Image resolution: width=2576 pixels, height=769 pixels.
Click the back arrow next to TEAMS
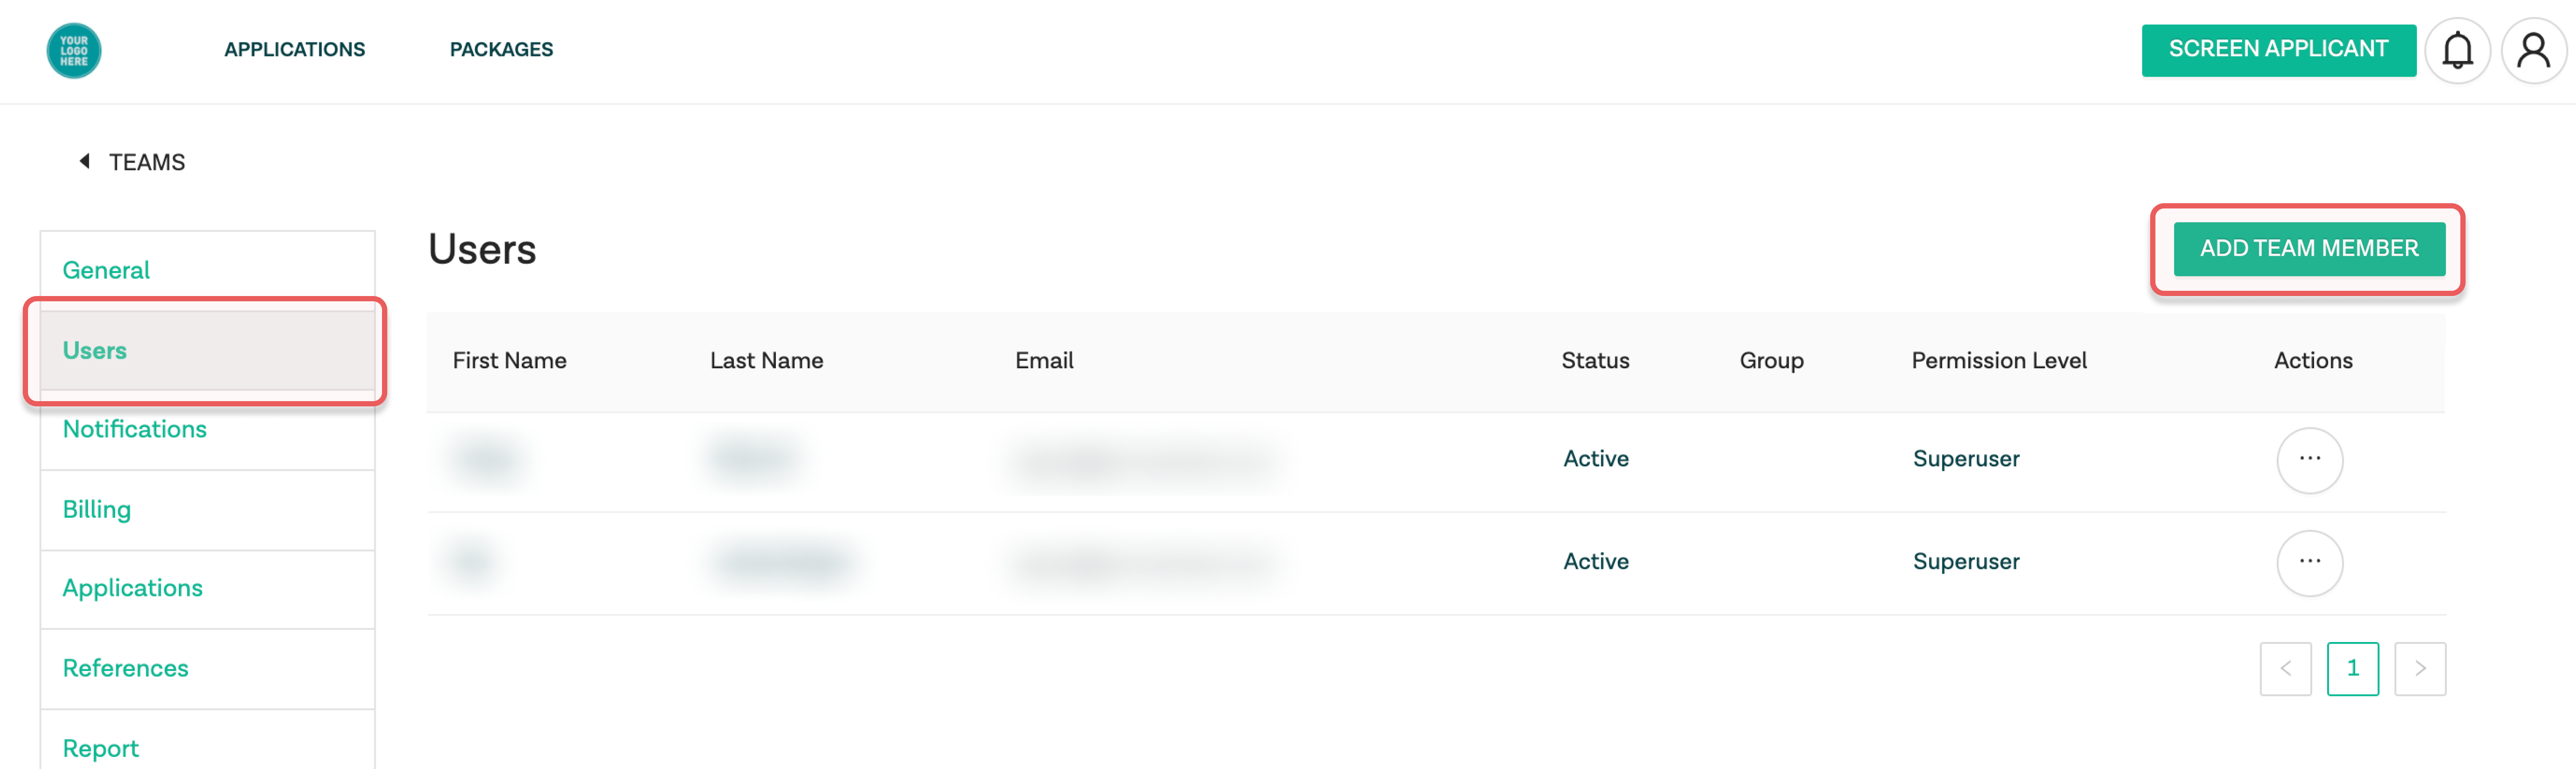click(x=85, y=161)
